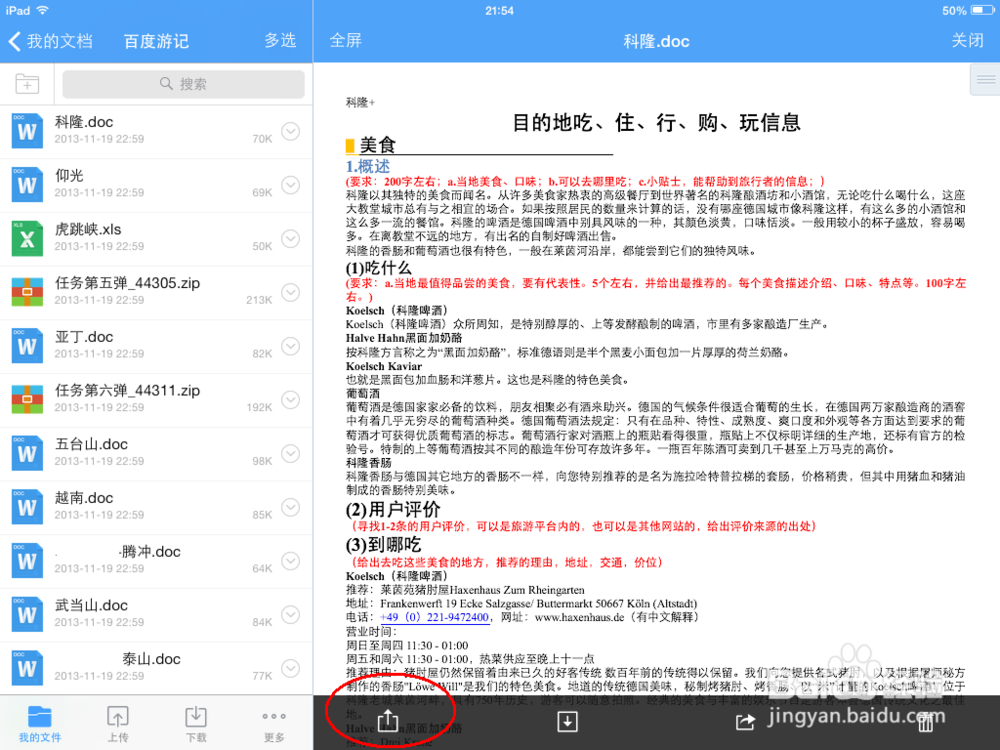Open the 腾冲.doc Word file icon
The width and height of the screenshot is (1000, 750).
(x=27, y=561)
